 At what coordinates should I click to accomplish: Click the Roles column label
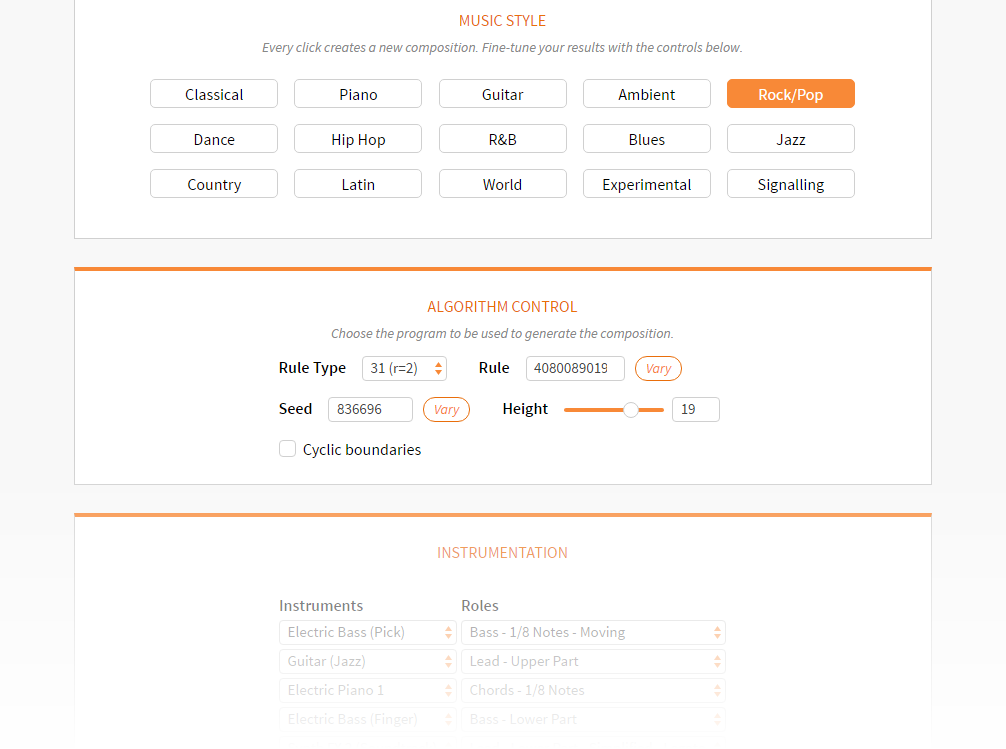[x=480, y=605]
